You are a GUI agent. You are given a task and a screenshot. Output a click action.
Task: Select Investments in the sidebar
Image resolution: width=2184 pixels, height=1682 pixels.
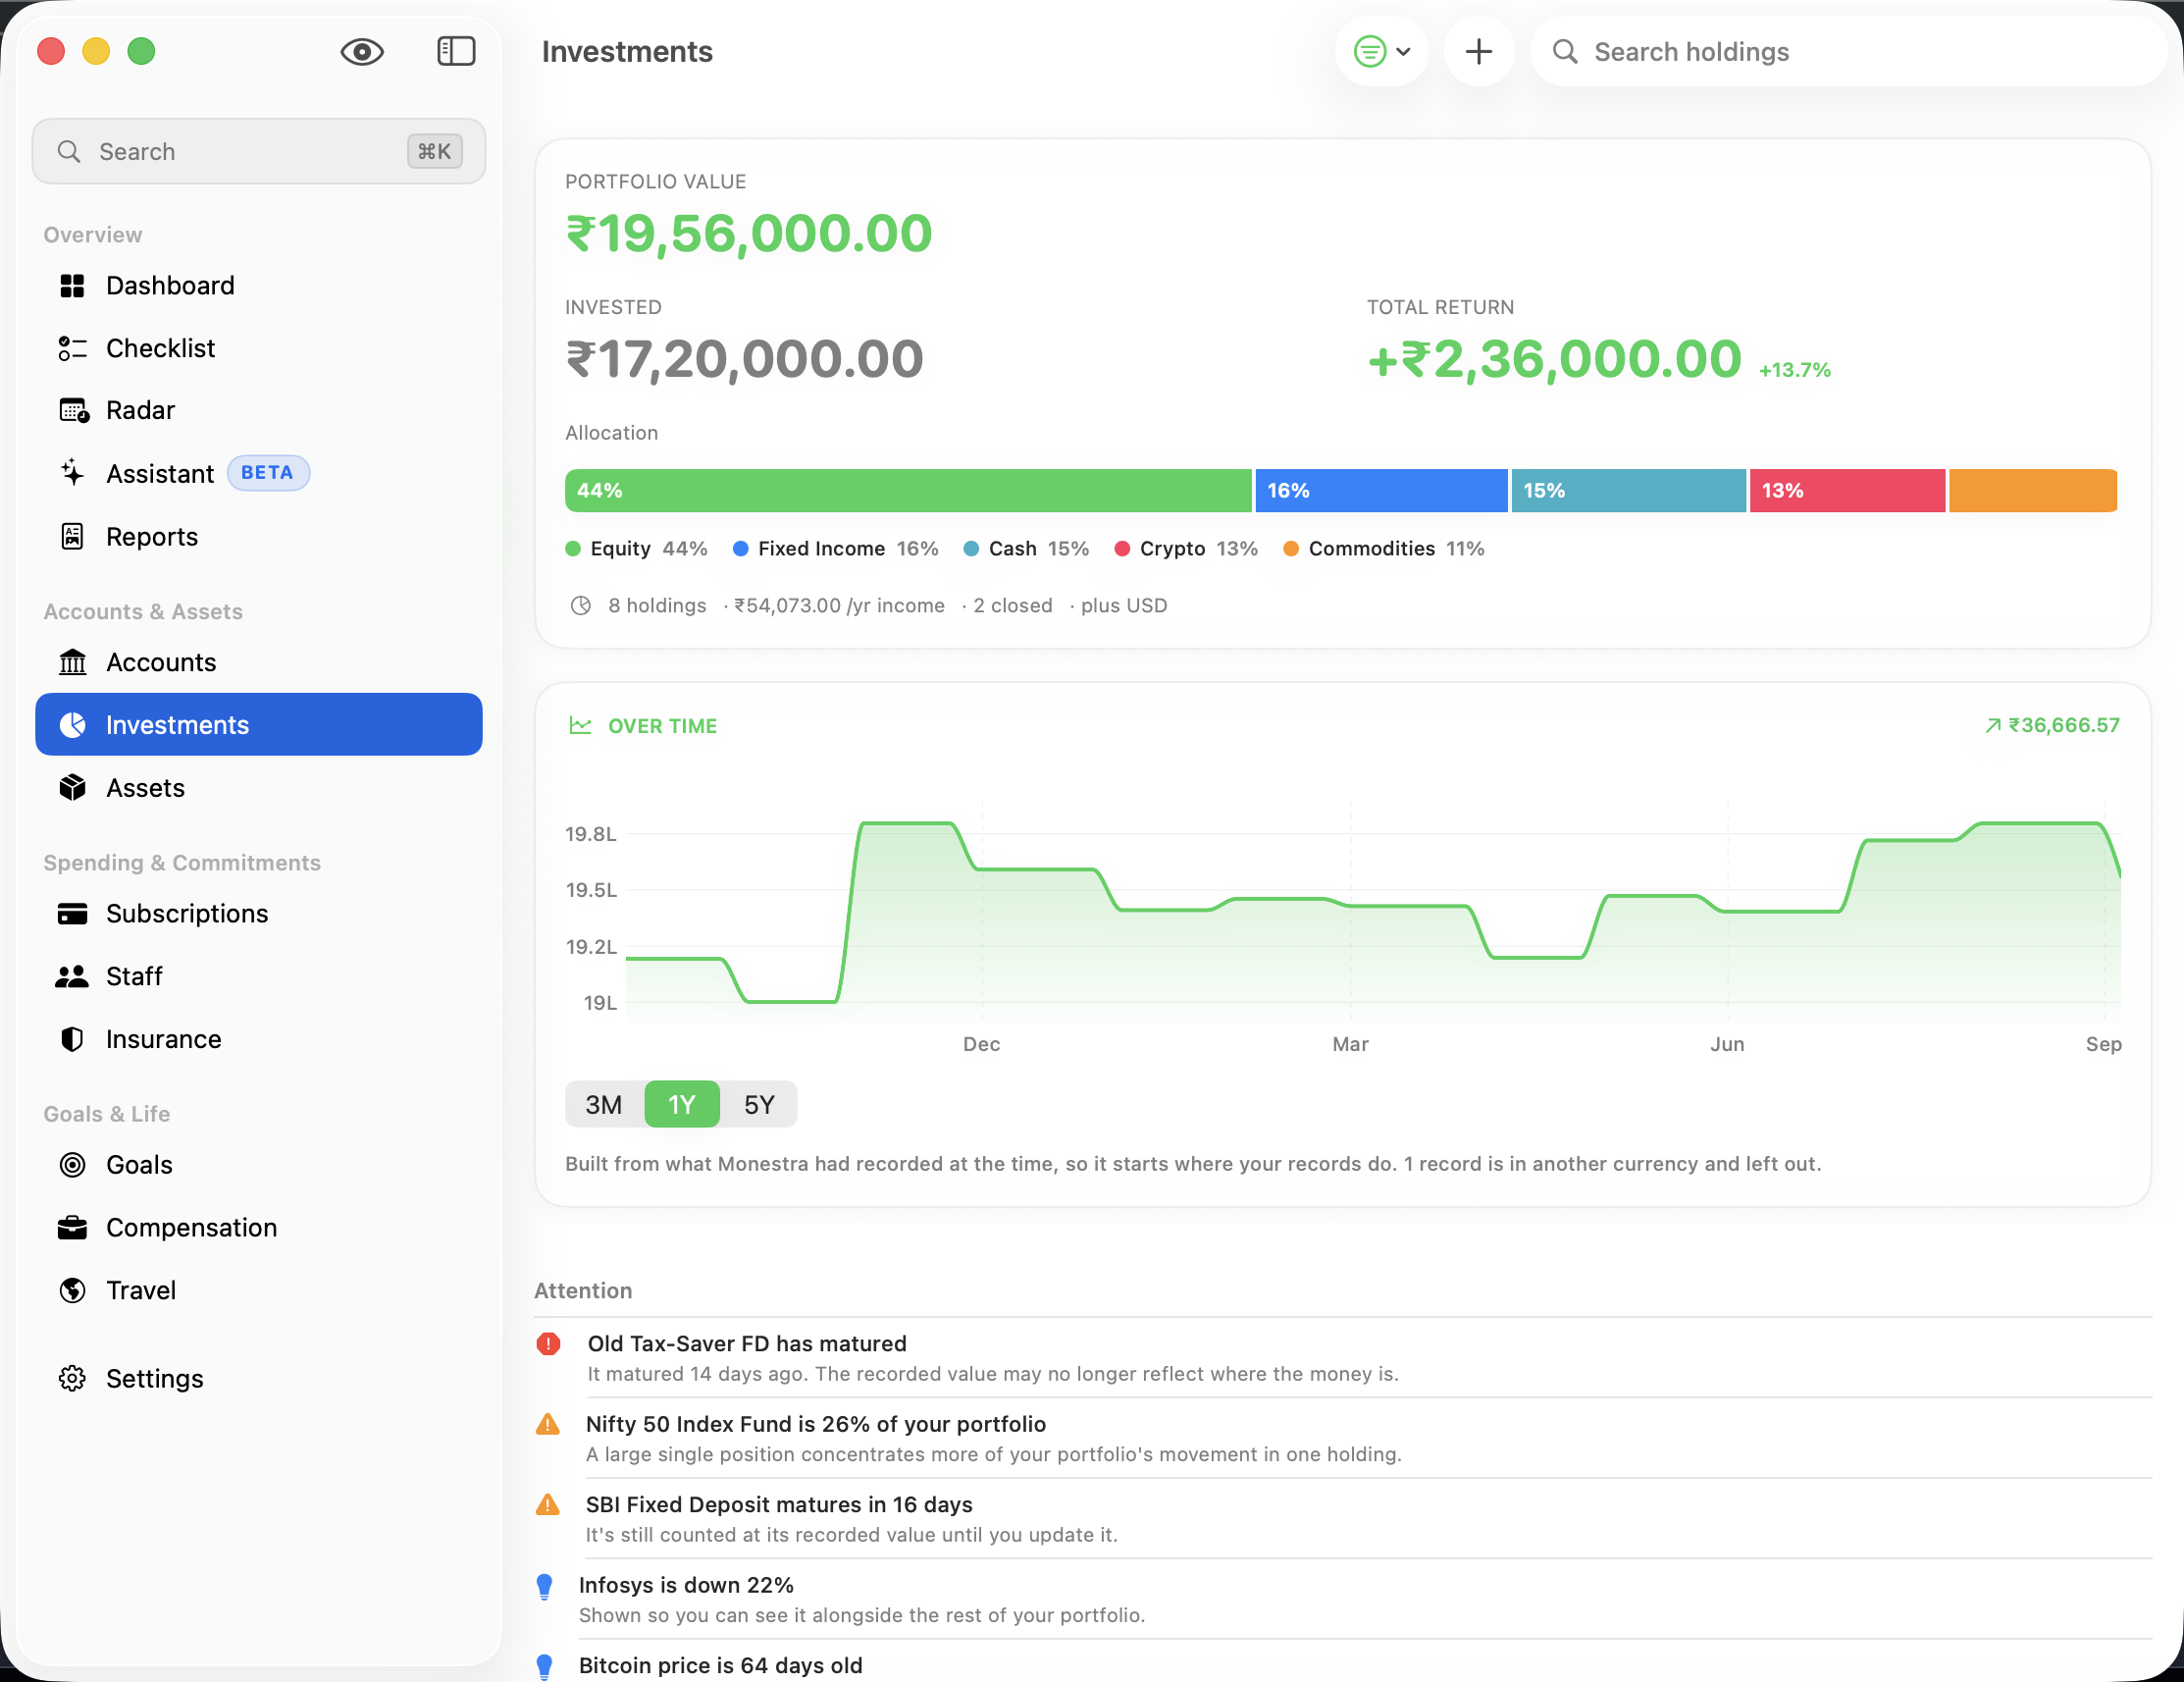tap(259, 725)
